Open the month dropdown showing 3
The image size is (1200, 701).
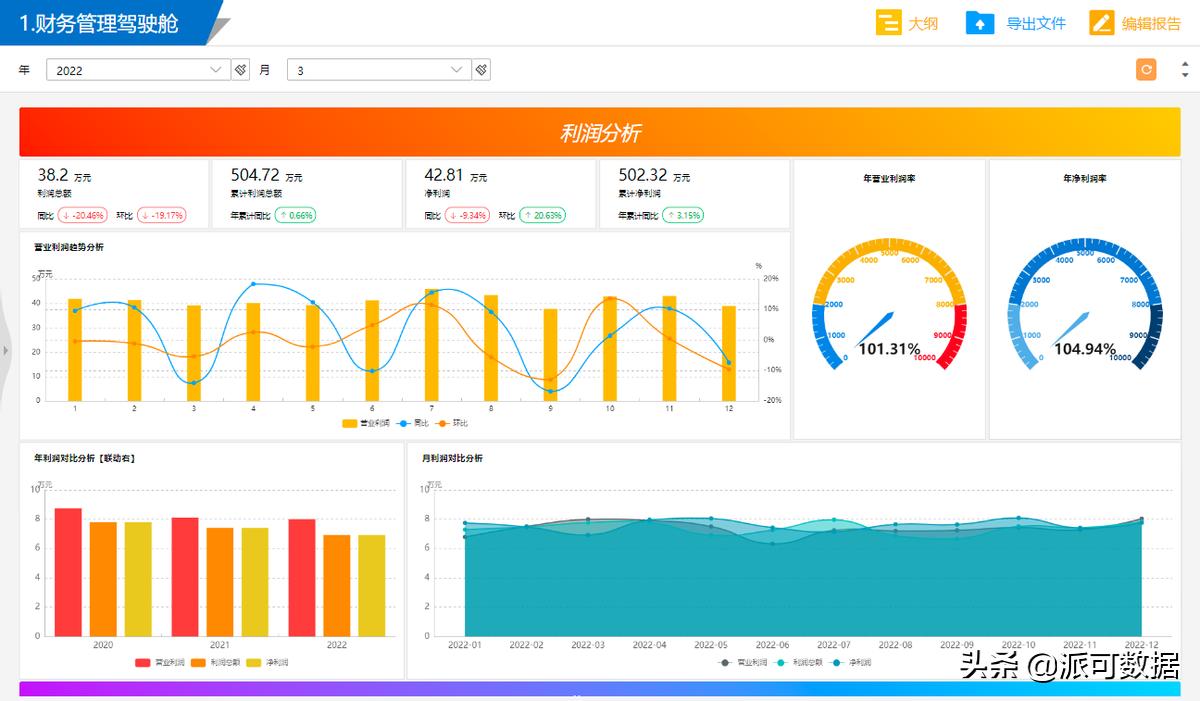[x=378, y=70]
